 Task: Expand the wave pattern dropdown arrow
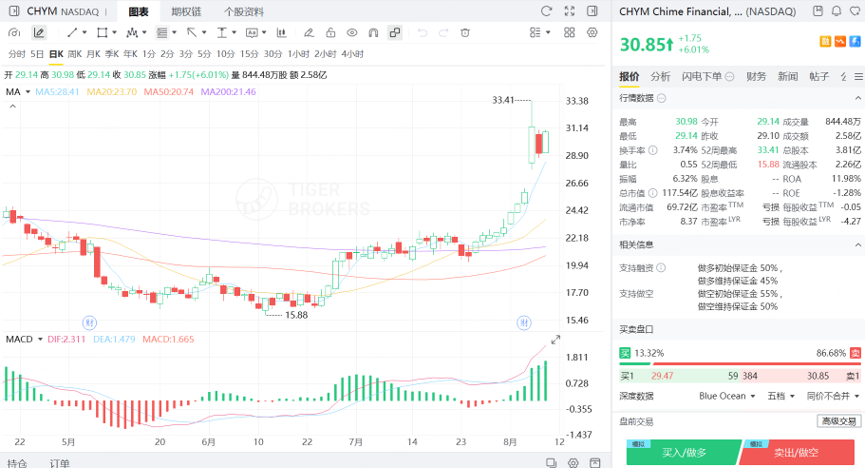(144, 33)
